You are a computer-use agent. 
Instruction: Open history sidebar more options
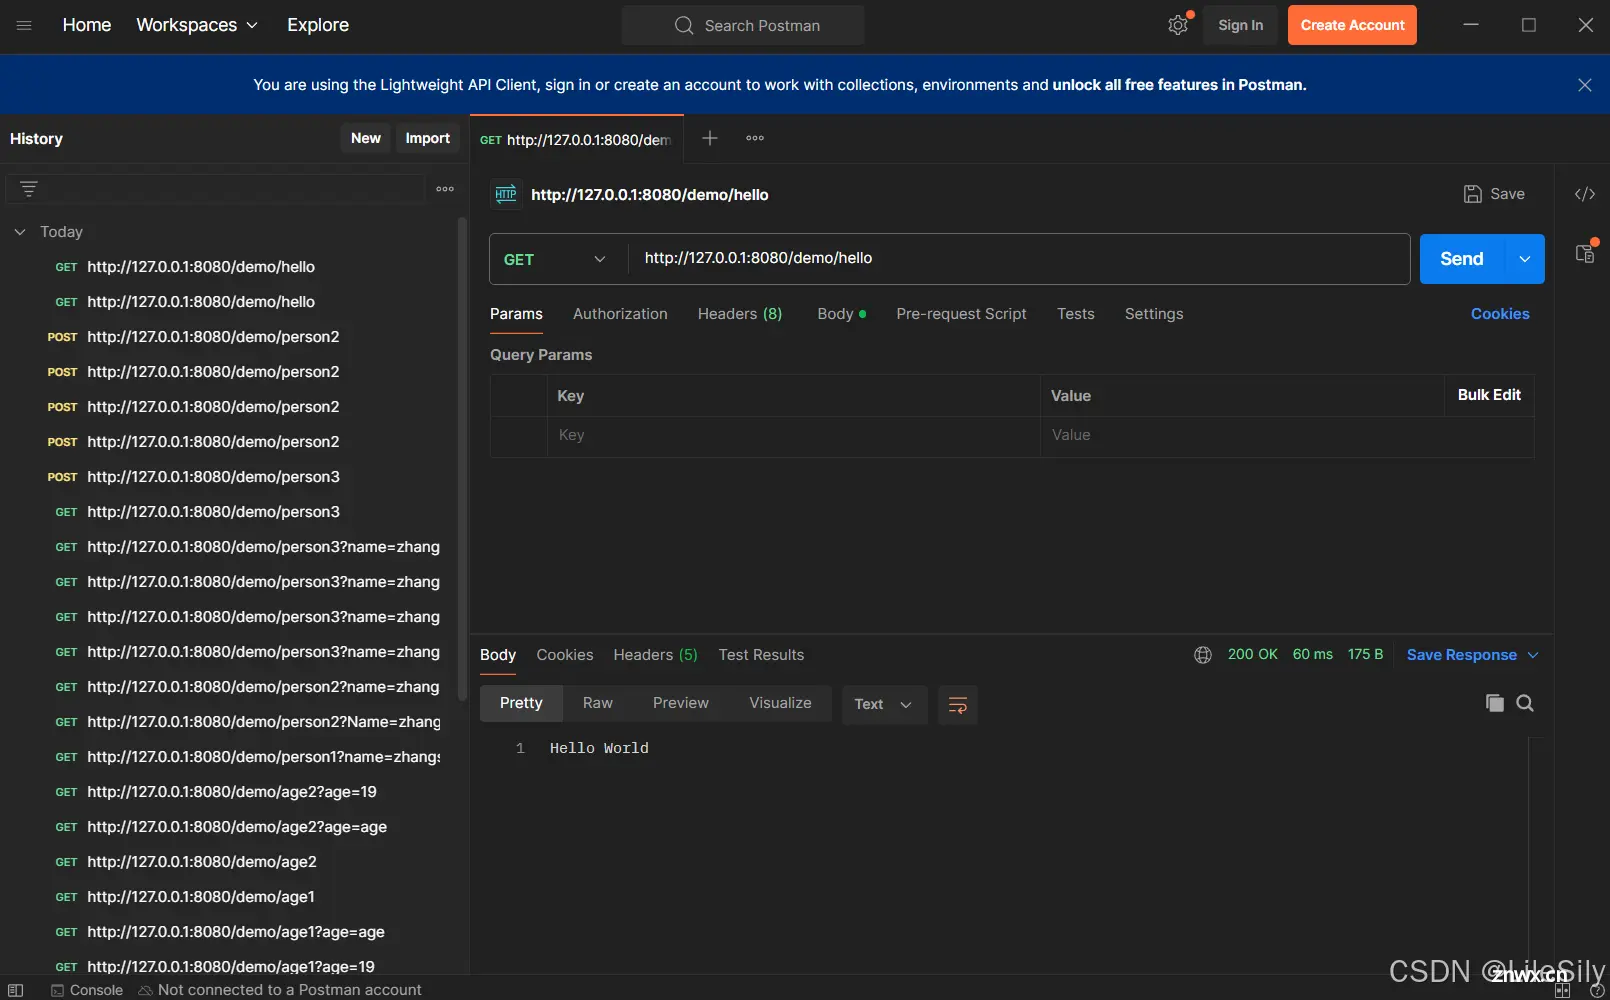click(445, 189)
